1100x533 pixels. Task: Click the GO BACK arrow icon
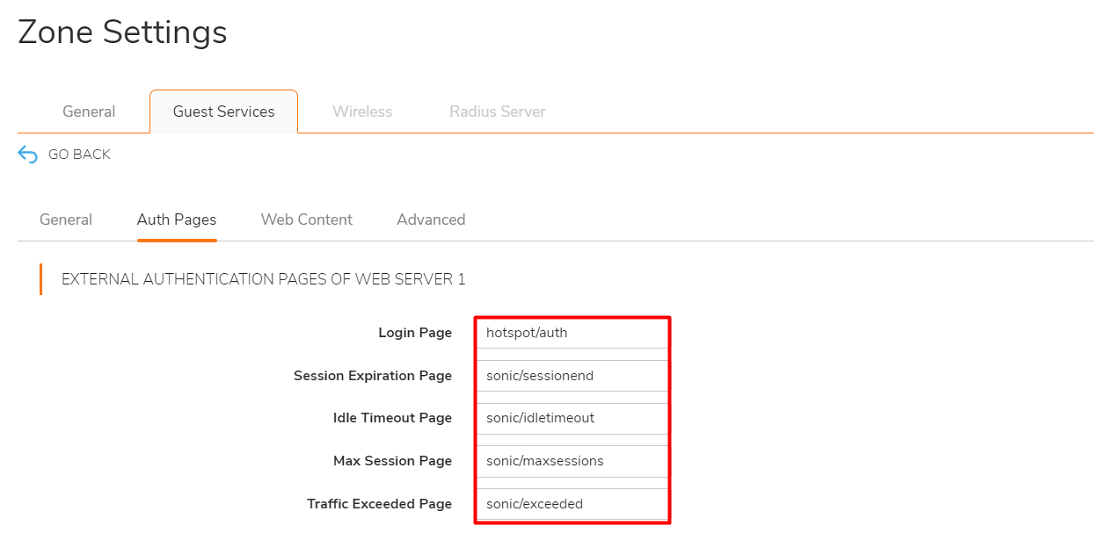tap(28, 155)
